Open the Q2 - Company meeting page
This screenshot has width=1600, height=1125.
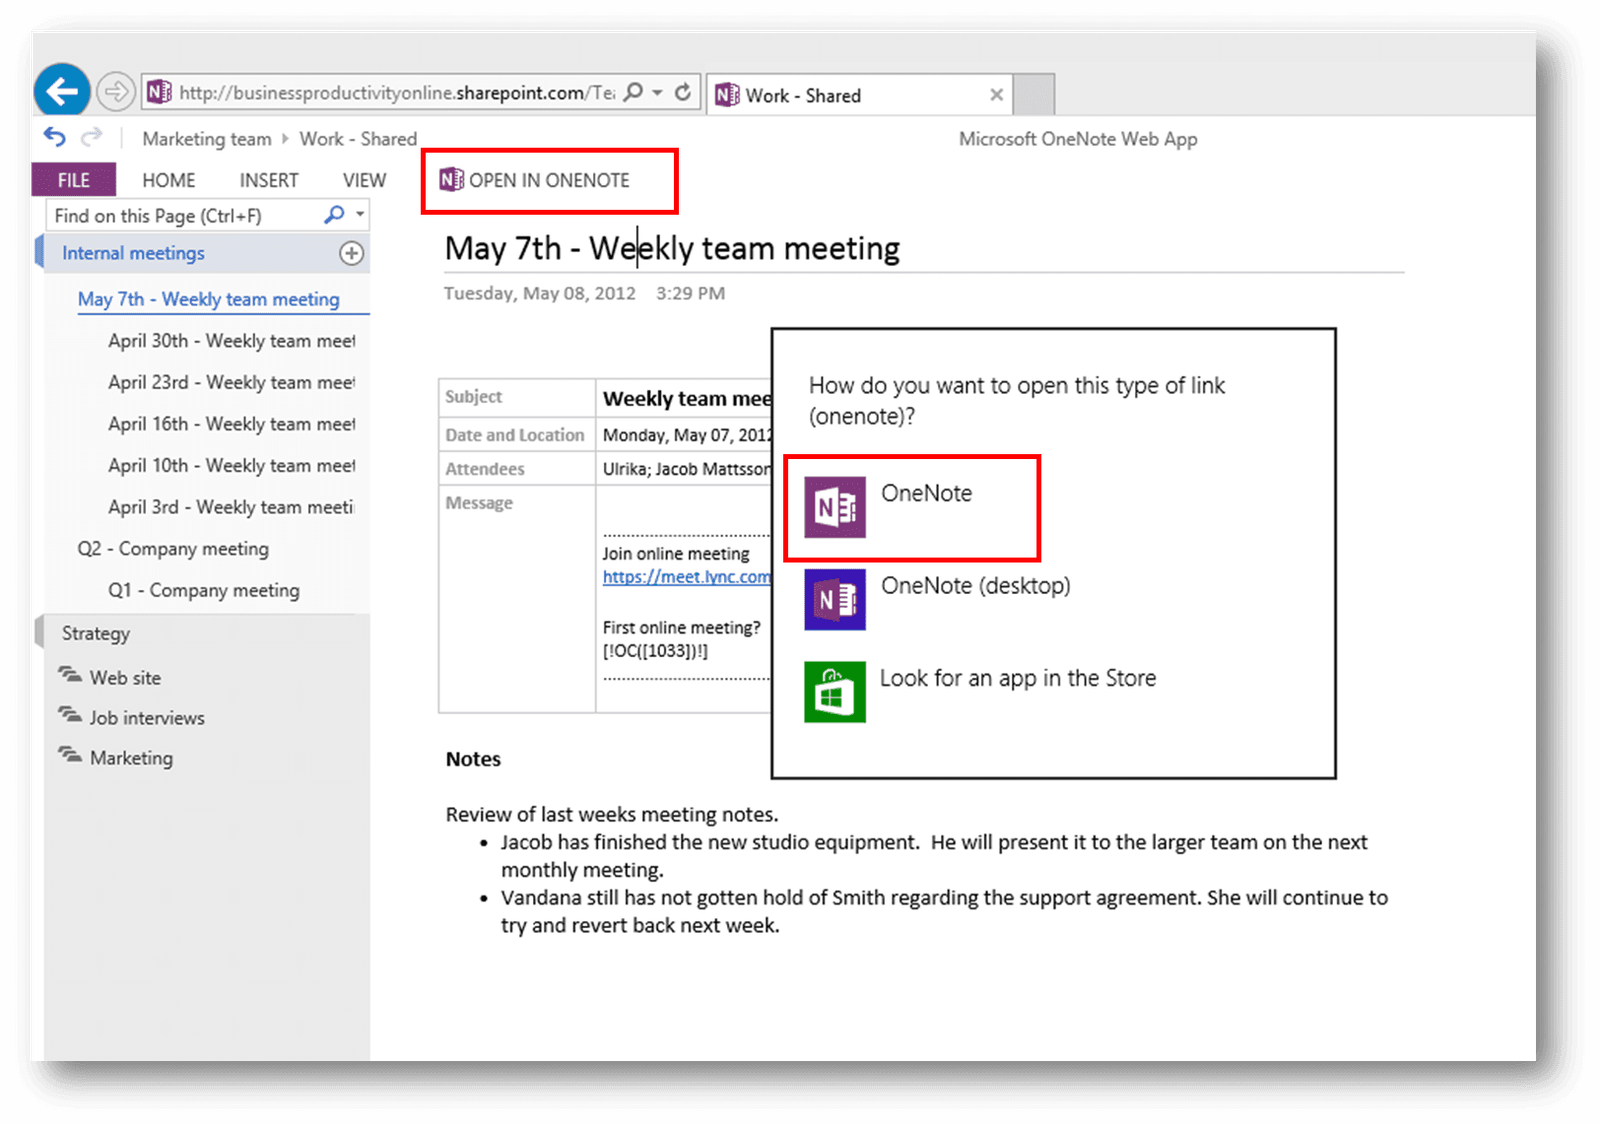click(x=173, y=549)
